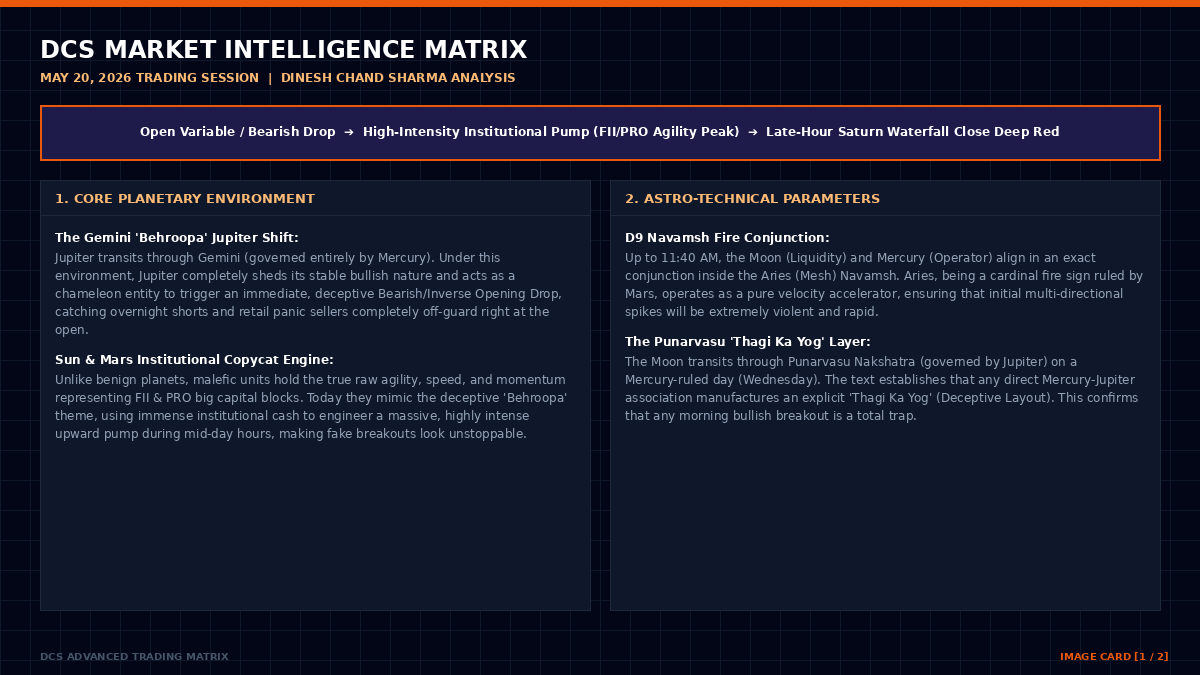Click Late-Hour Saturn Waterfall Close Deep Red text
This screenshot has width=1200, height=675.
[913, 132]
